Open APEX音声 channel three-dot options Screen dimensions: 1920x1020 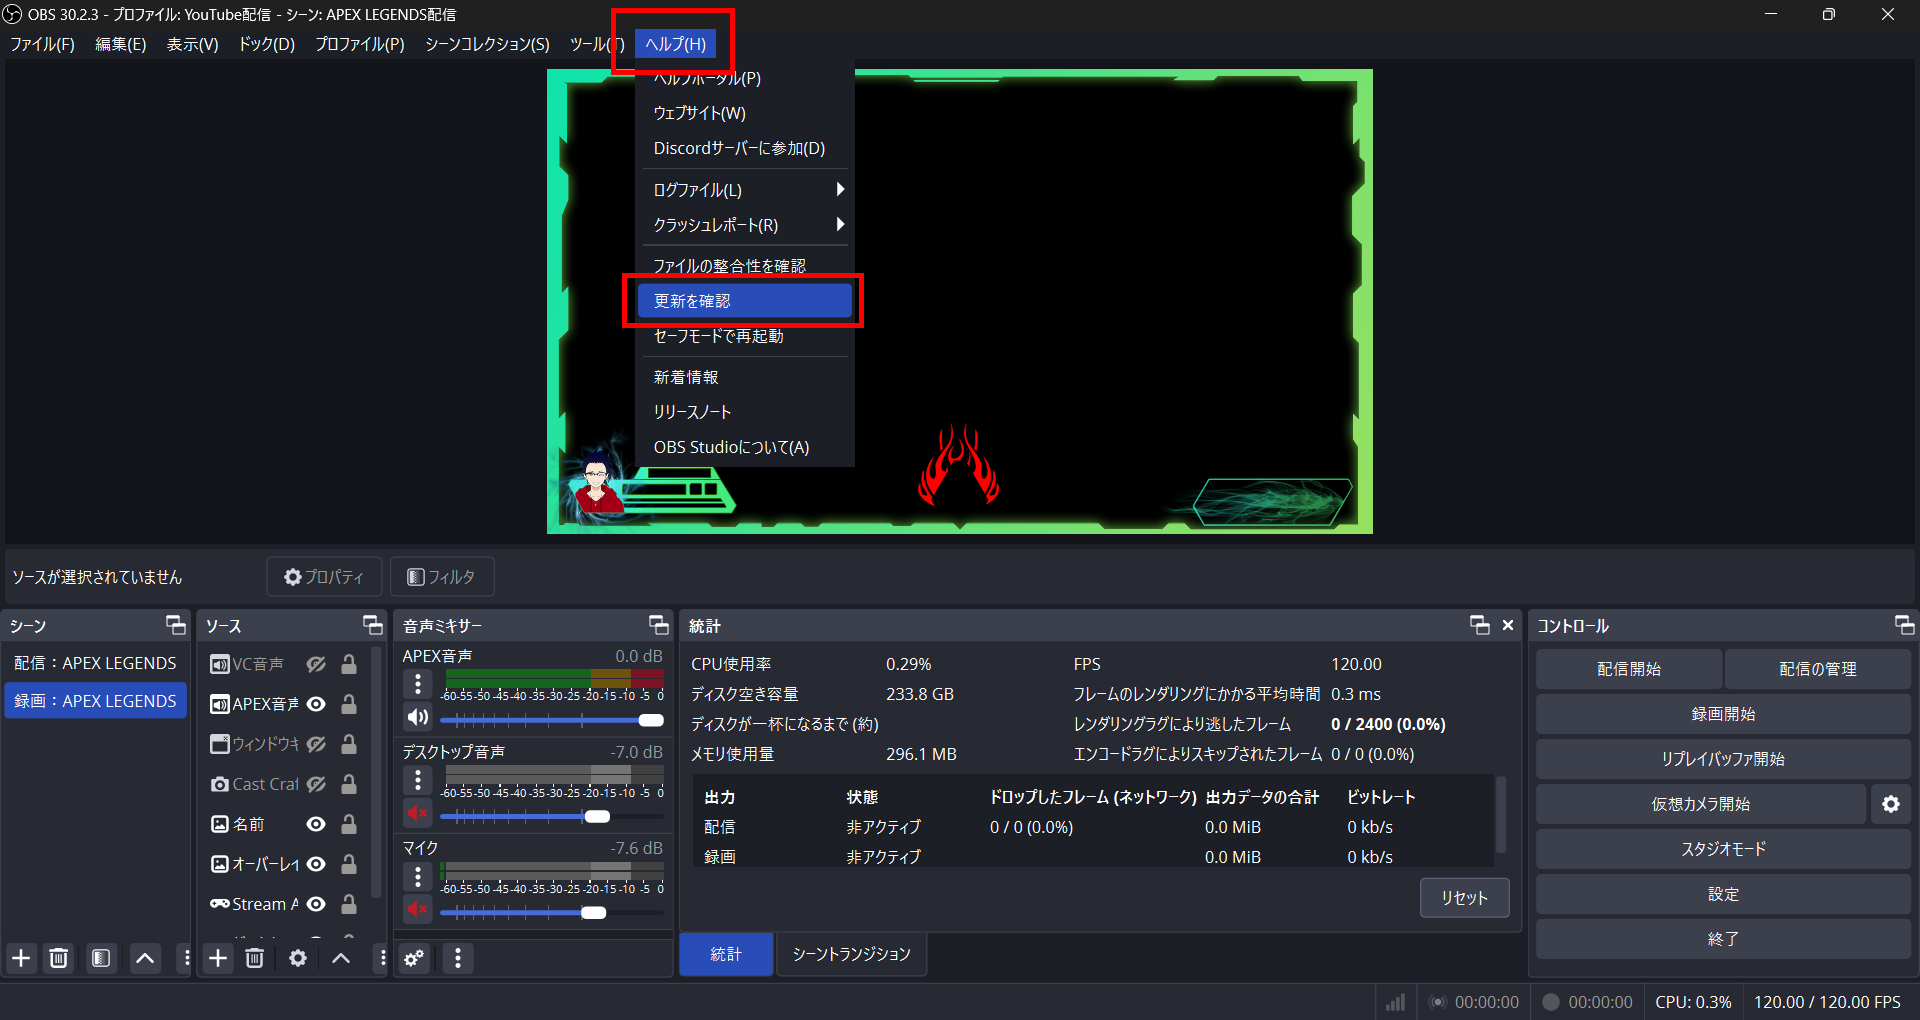418,684
